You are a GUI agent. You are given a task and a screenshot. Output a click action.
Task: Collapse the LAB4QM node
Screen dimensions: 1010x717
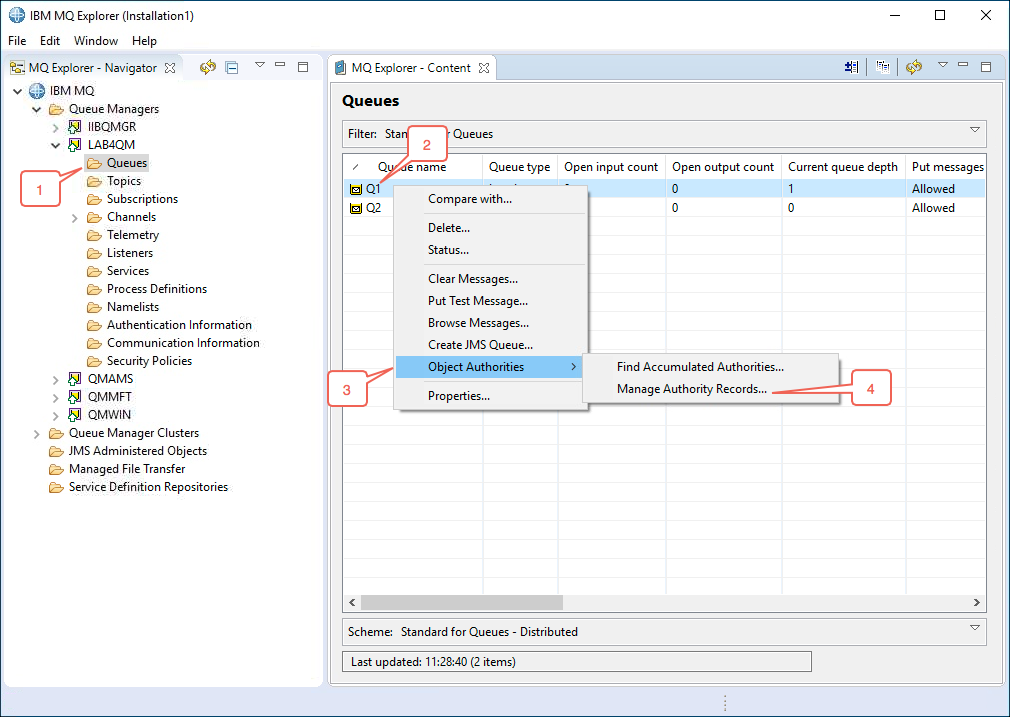(x=55, y=145)
